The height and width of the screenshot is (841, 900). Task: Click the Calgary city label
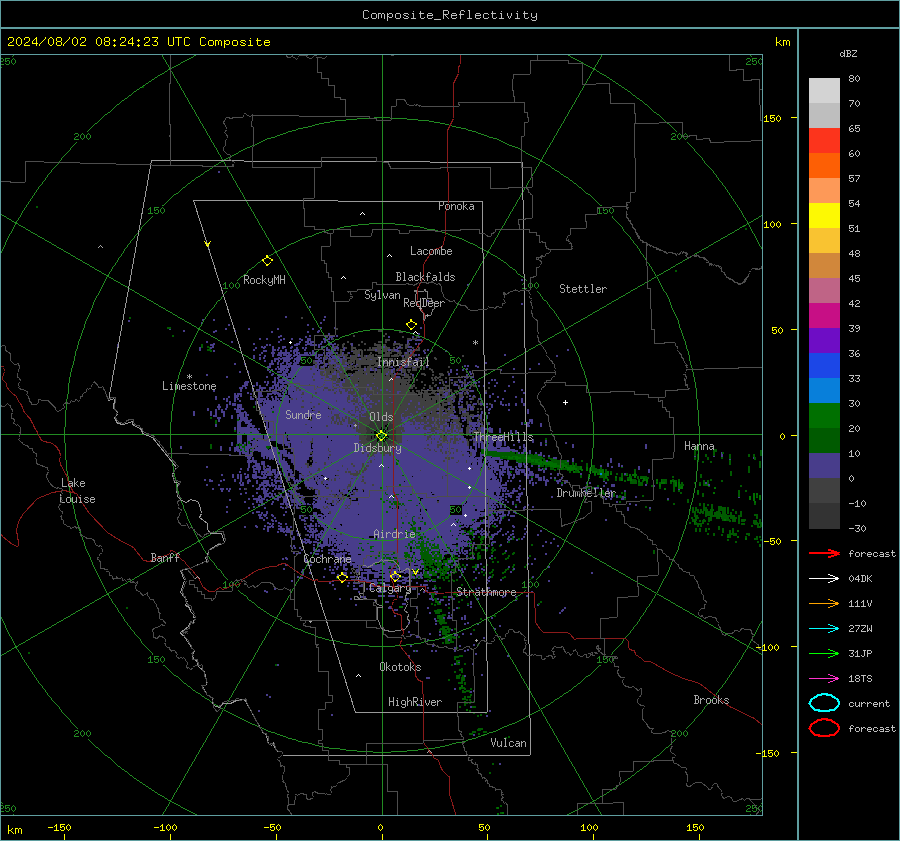[390, 588]
